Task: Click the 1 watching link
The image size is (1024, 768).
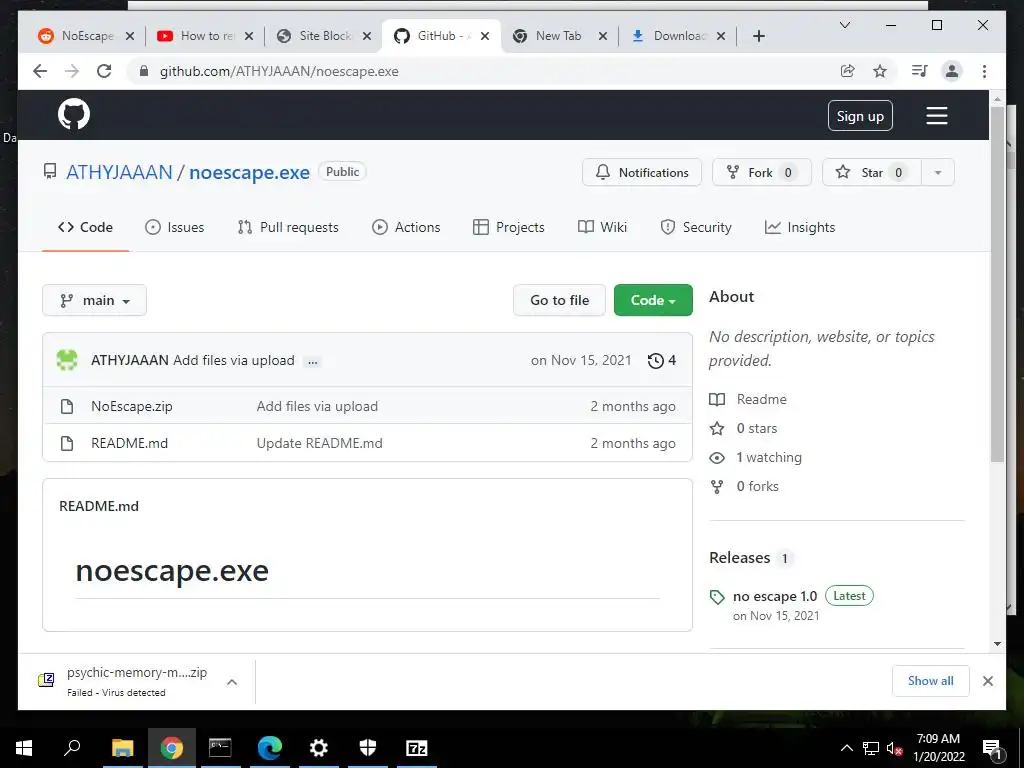Action: coord(769,457)
